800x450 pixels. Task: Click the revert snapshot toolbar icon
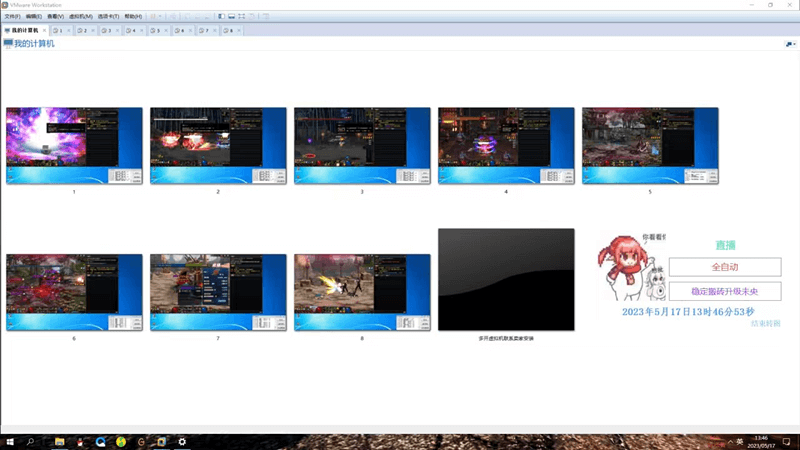point(197,16)
